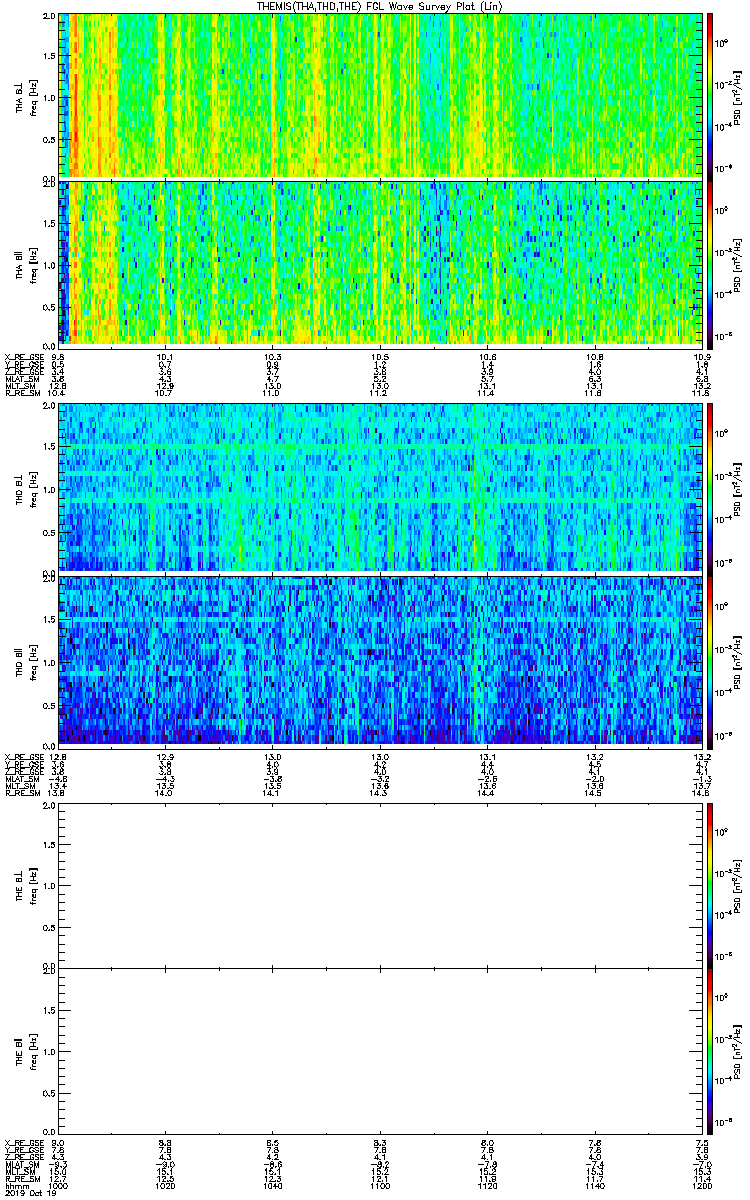Screen dimensions: 750x1200
Task: Click the 1100 time tick label
Action: (380, 1186)
